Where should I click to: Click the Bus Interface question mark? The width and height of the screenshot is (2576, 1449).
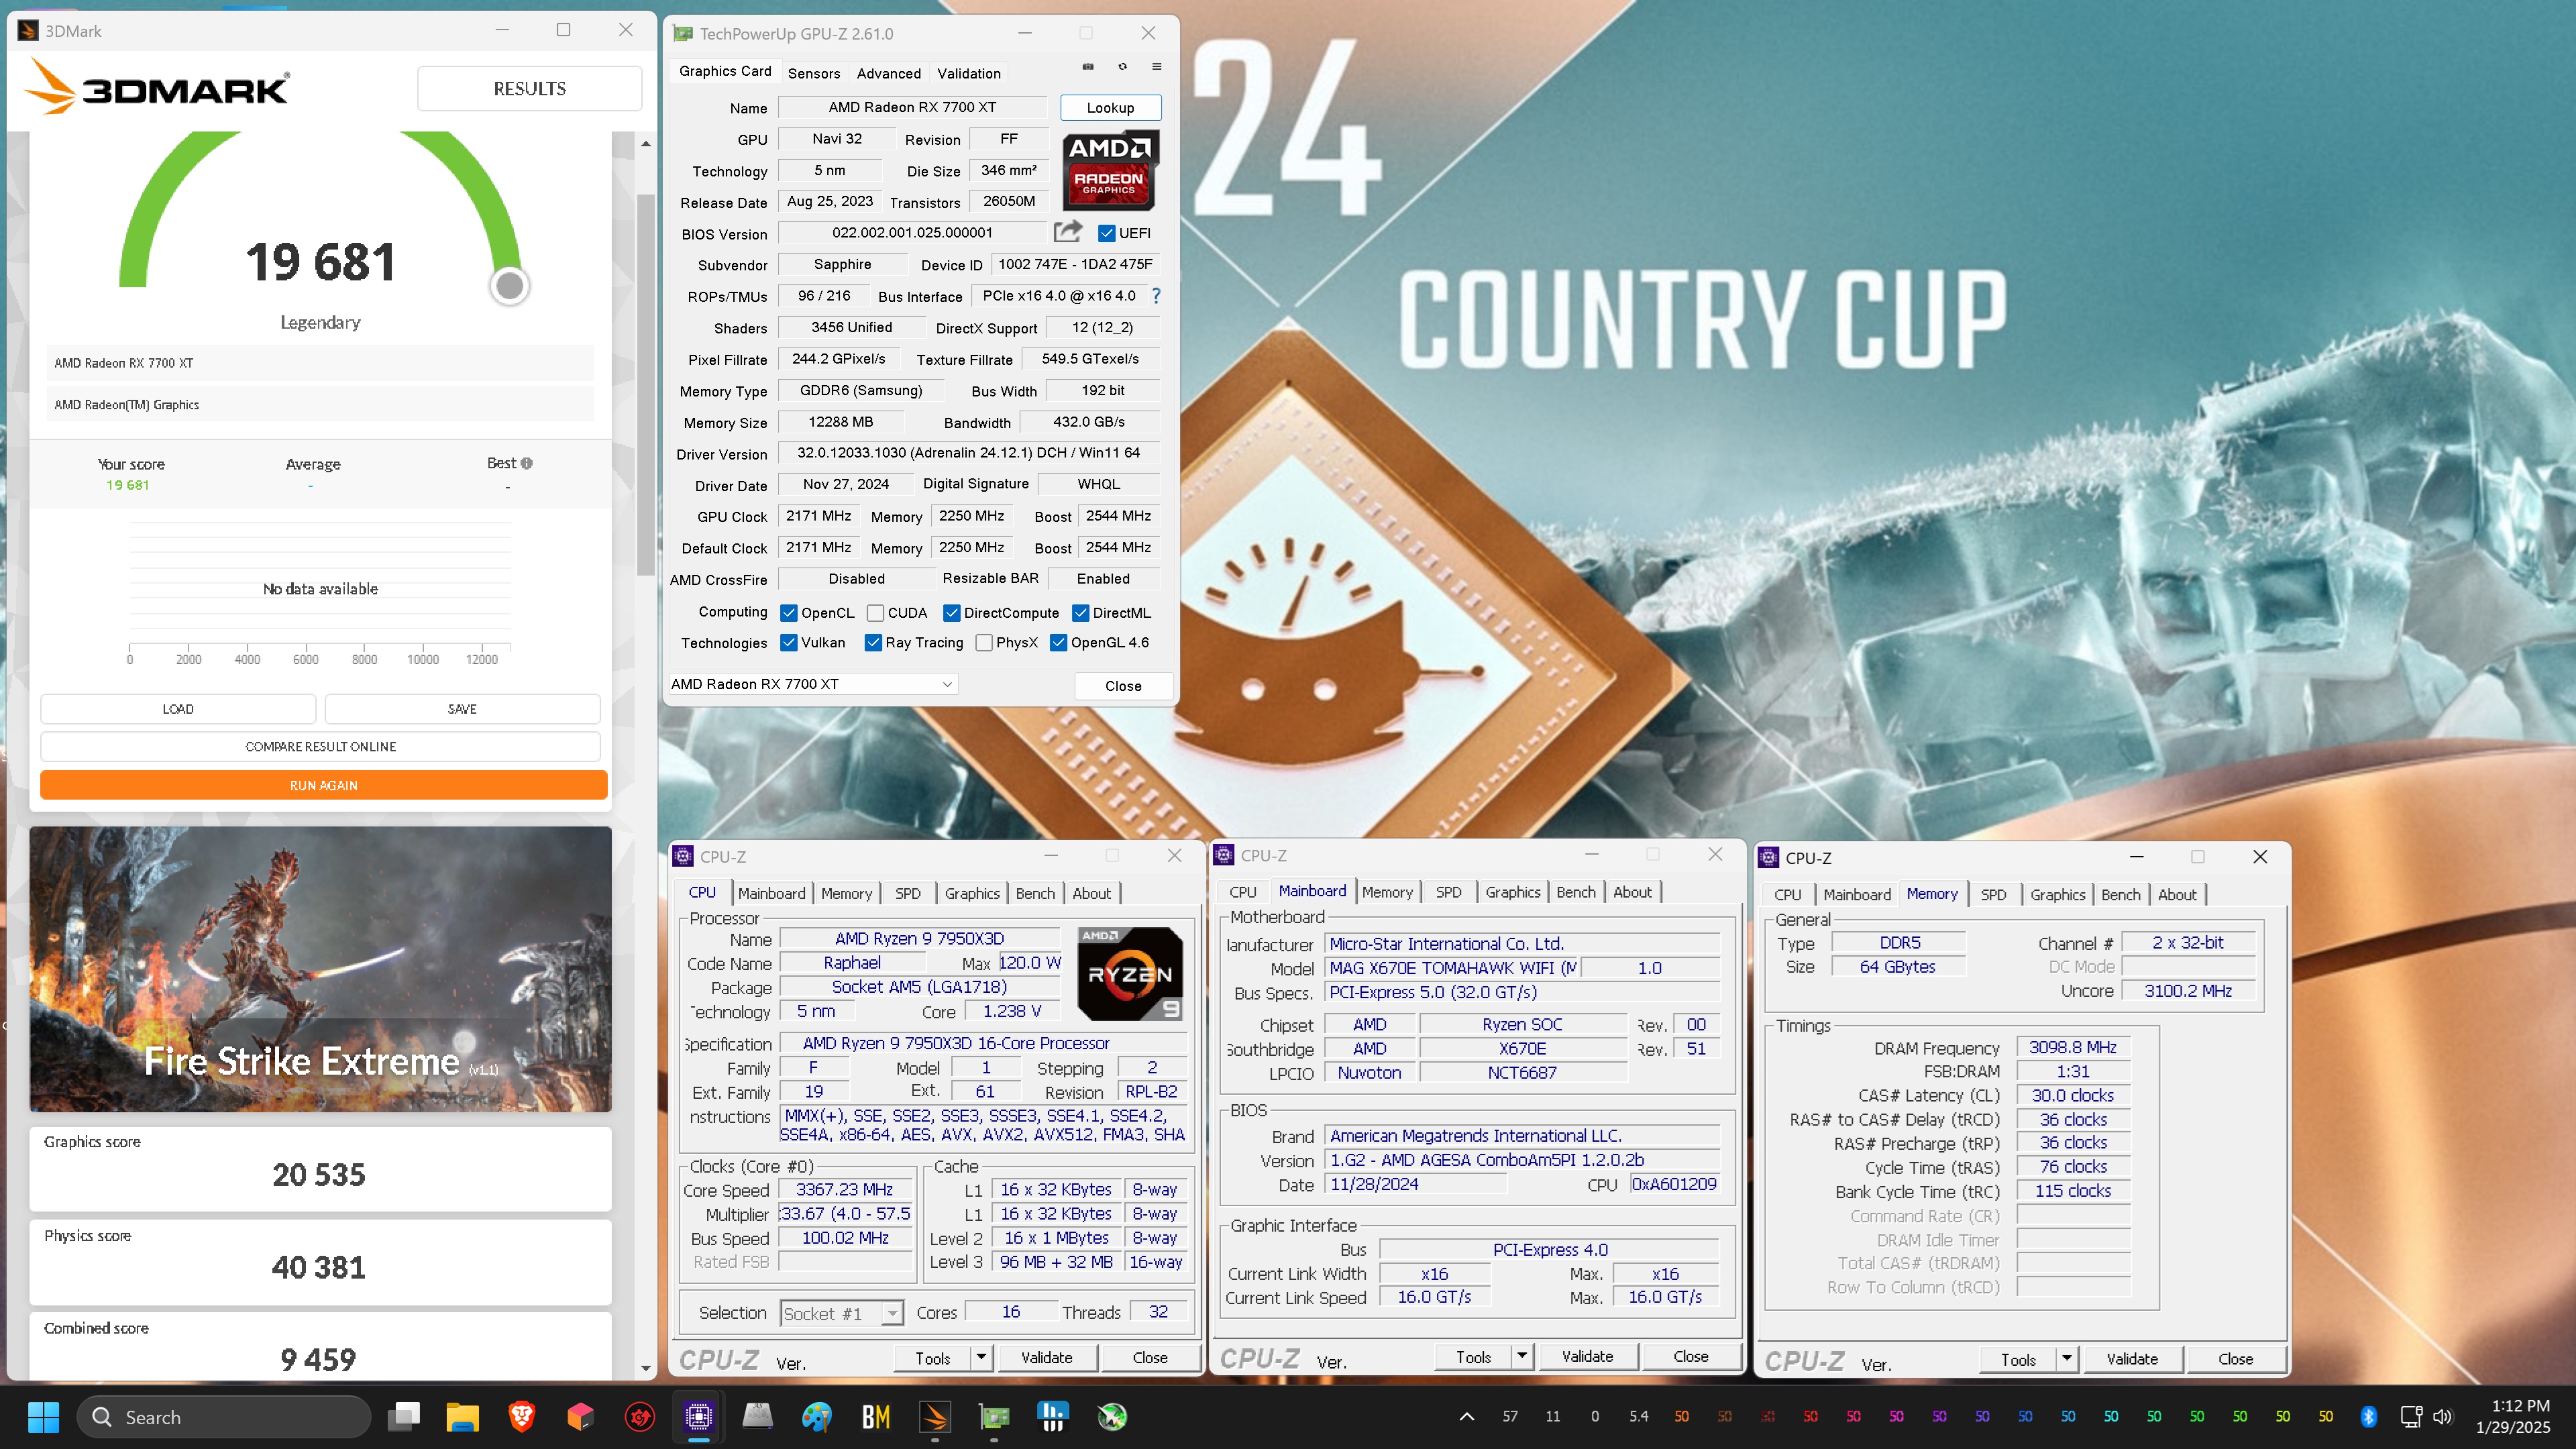(x=1156, y=296)
